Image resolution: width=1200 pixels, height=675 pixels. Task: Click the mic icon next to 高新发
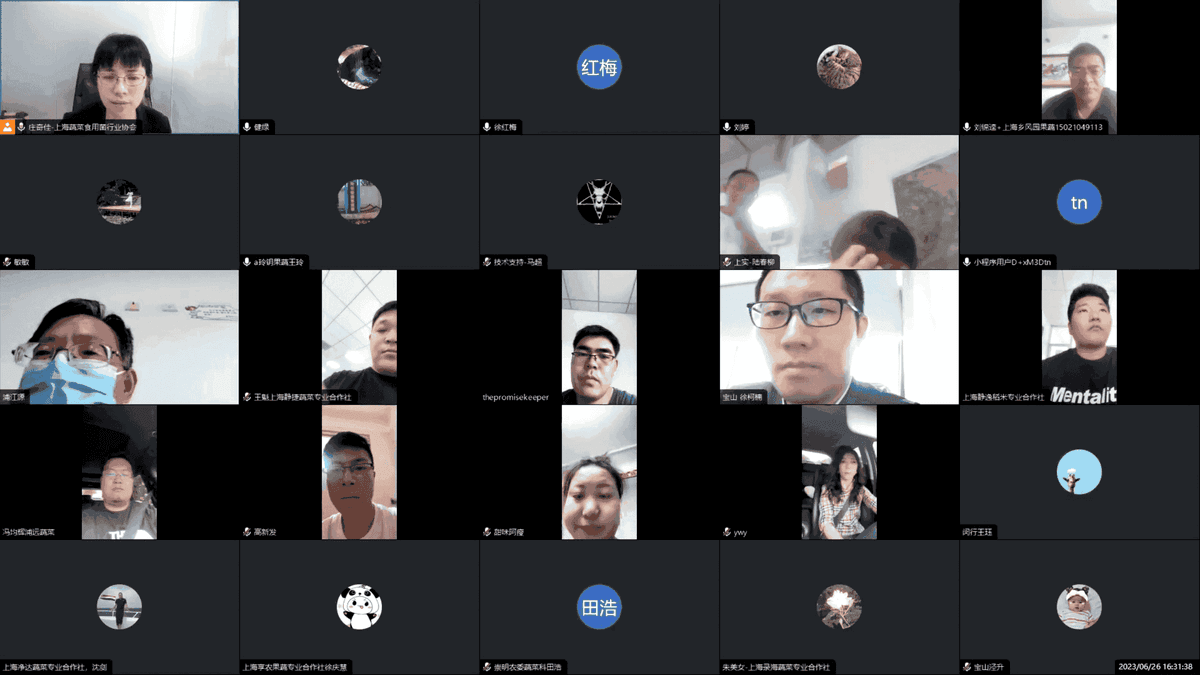247,532
